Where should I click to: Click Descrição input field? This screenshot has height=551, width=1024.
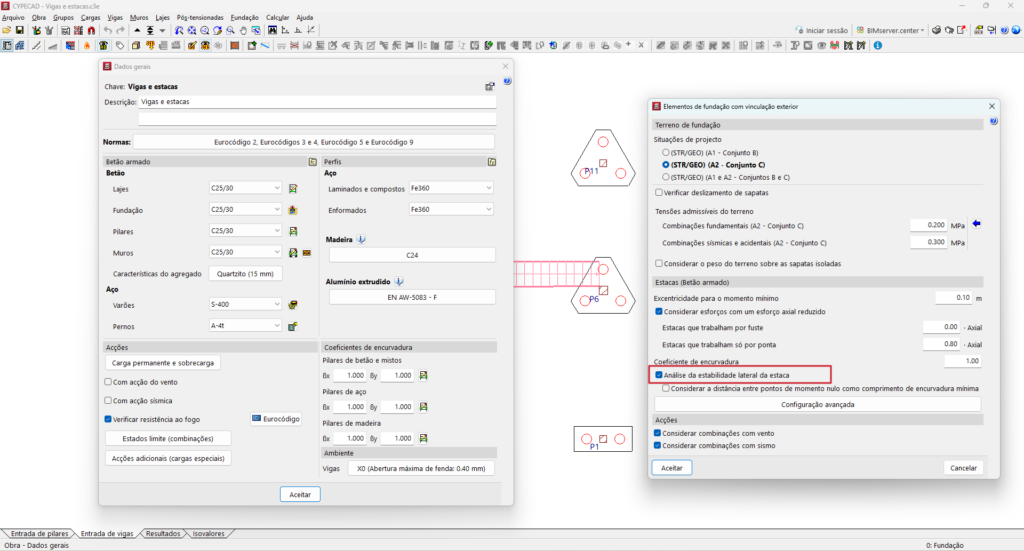click(317, 102)
